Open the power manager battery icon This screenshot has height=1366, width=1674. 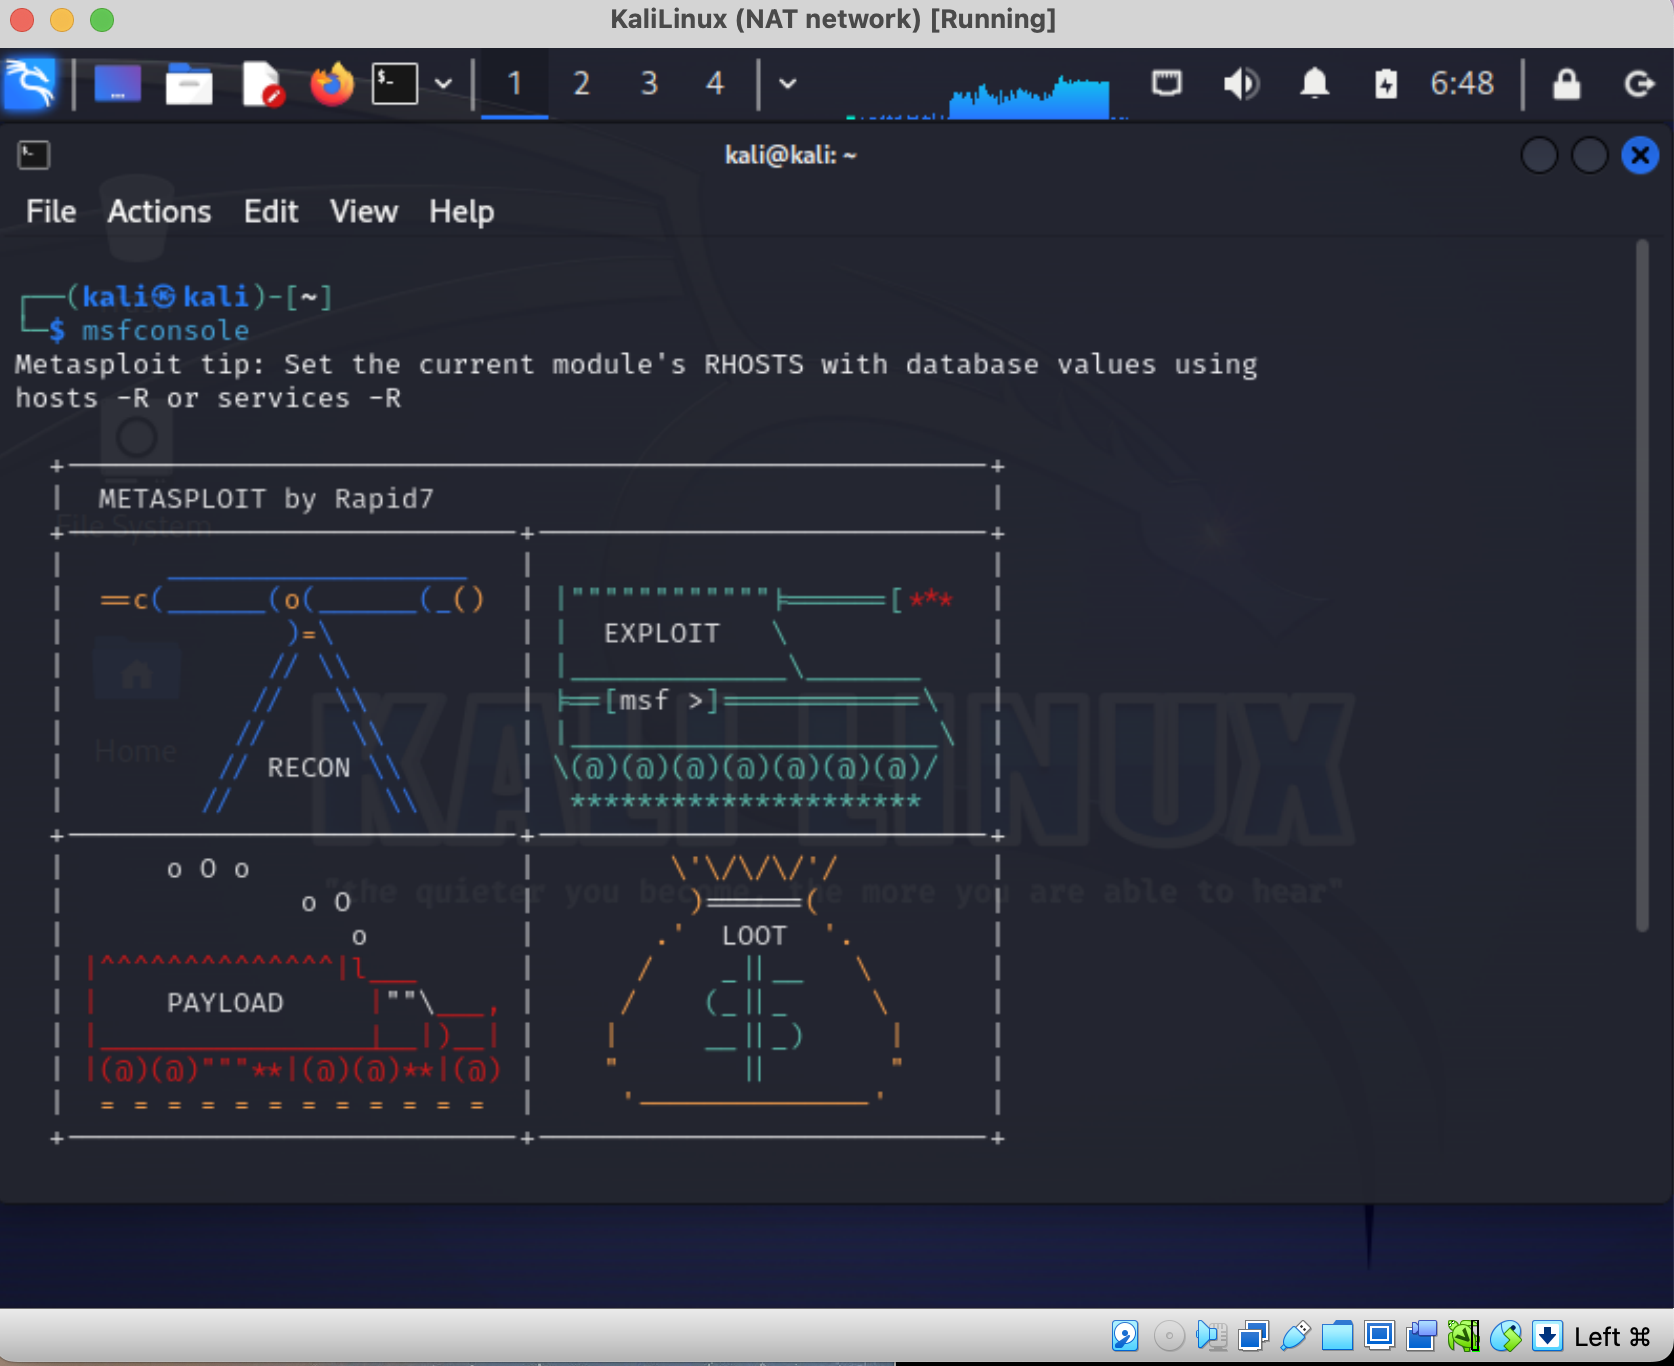tap(1386, 84)
